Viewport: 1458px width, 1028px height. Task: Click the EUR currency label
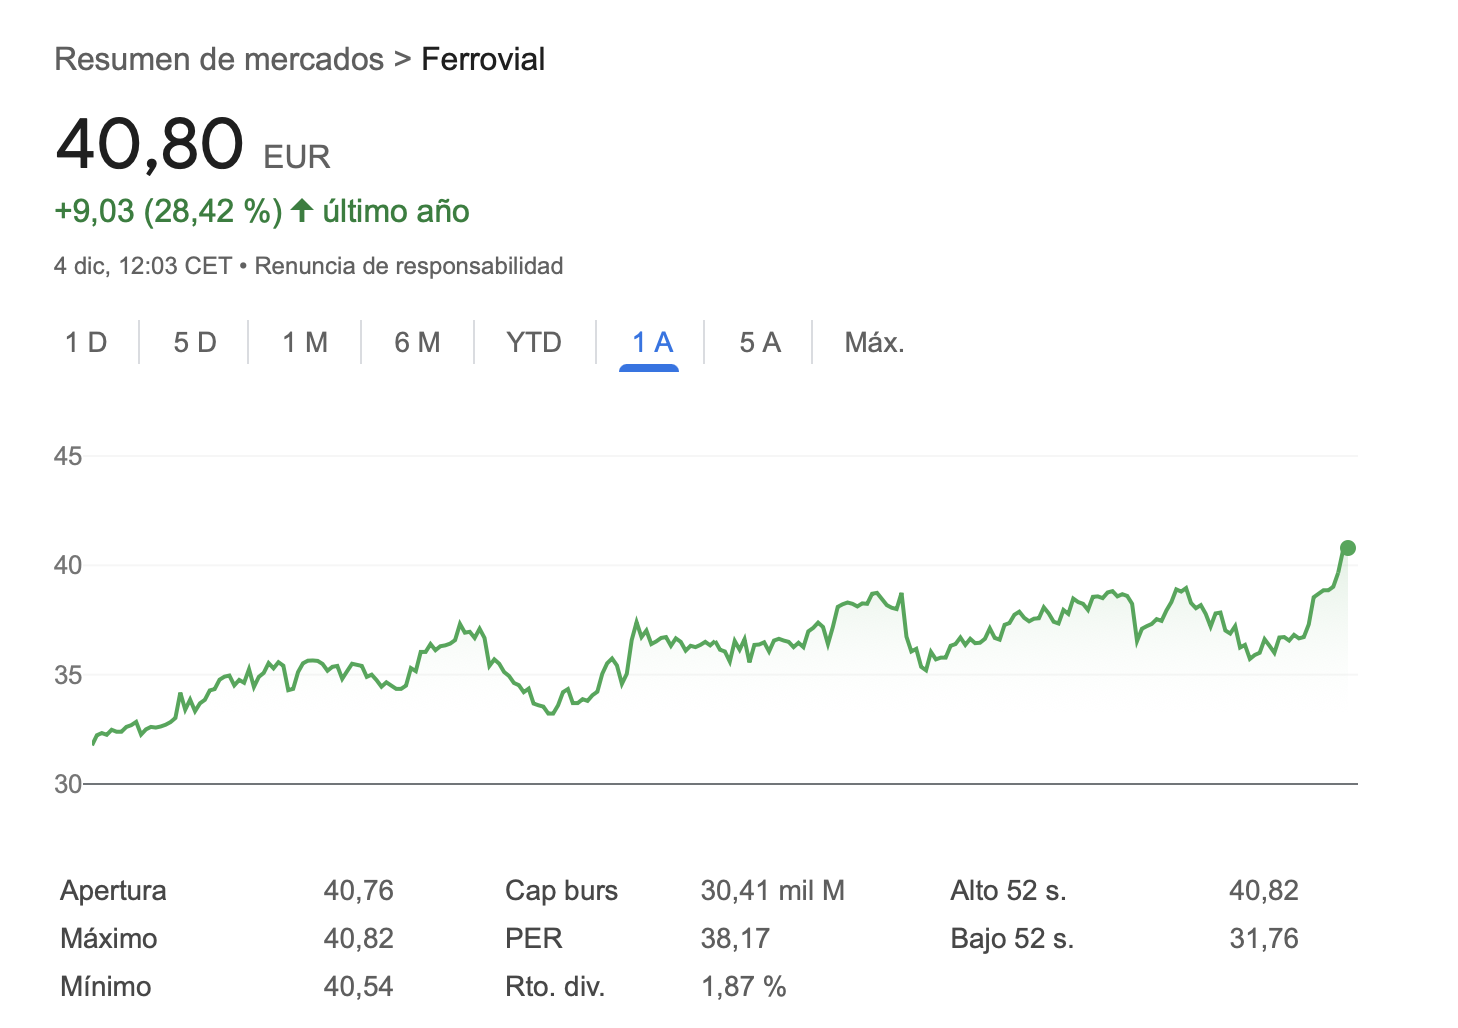pyautogui.click(x=297, y=157)
